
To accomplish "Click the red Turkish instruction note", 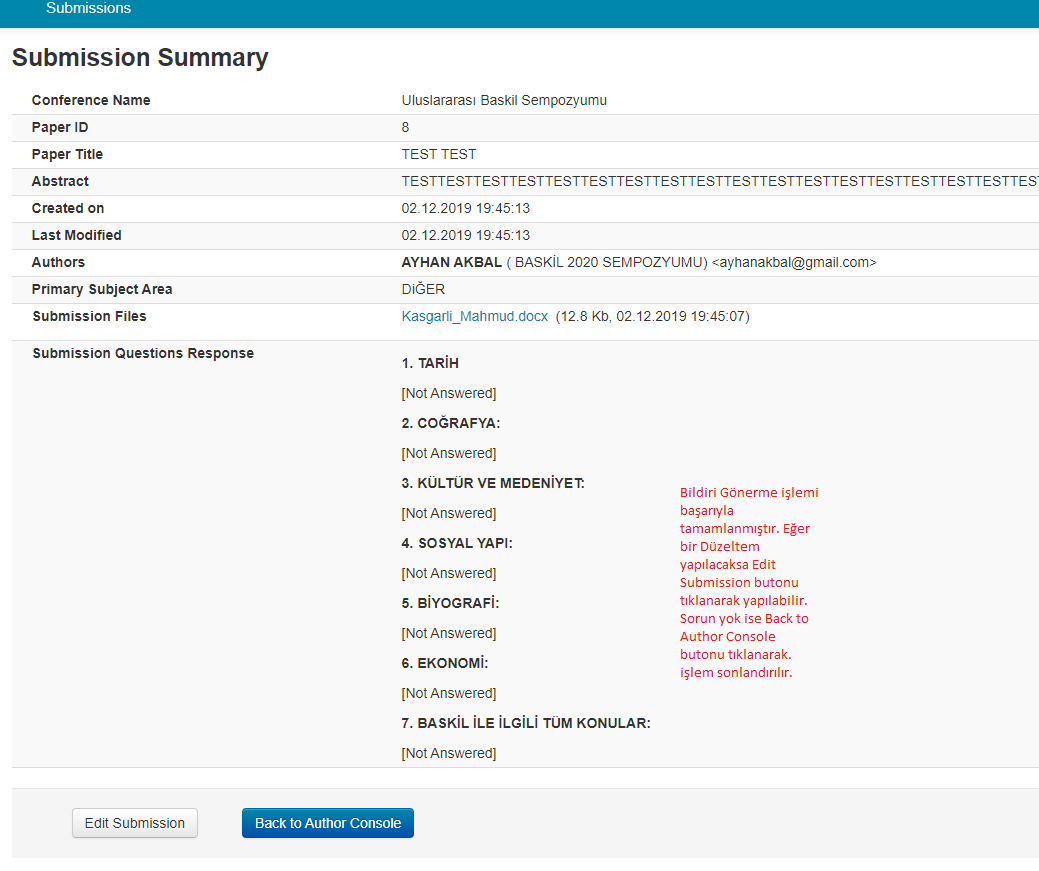I will tap(744, 582).
